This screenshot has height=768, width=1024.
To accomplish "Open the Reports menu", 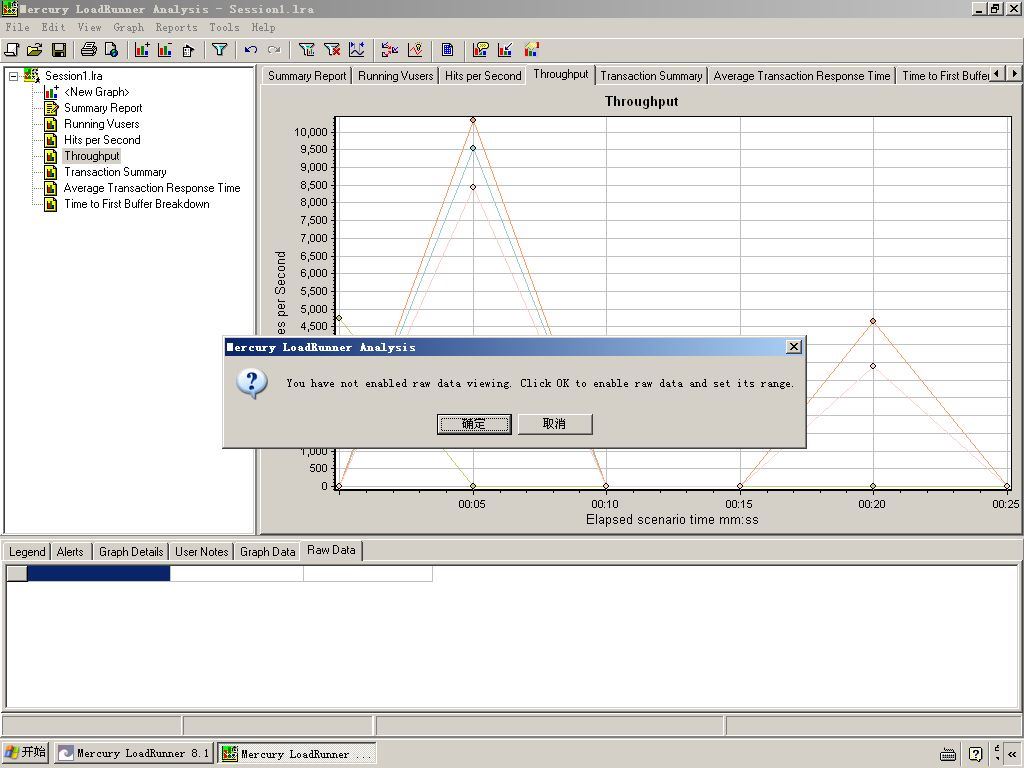I will (176, 27).
